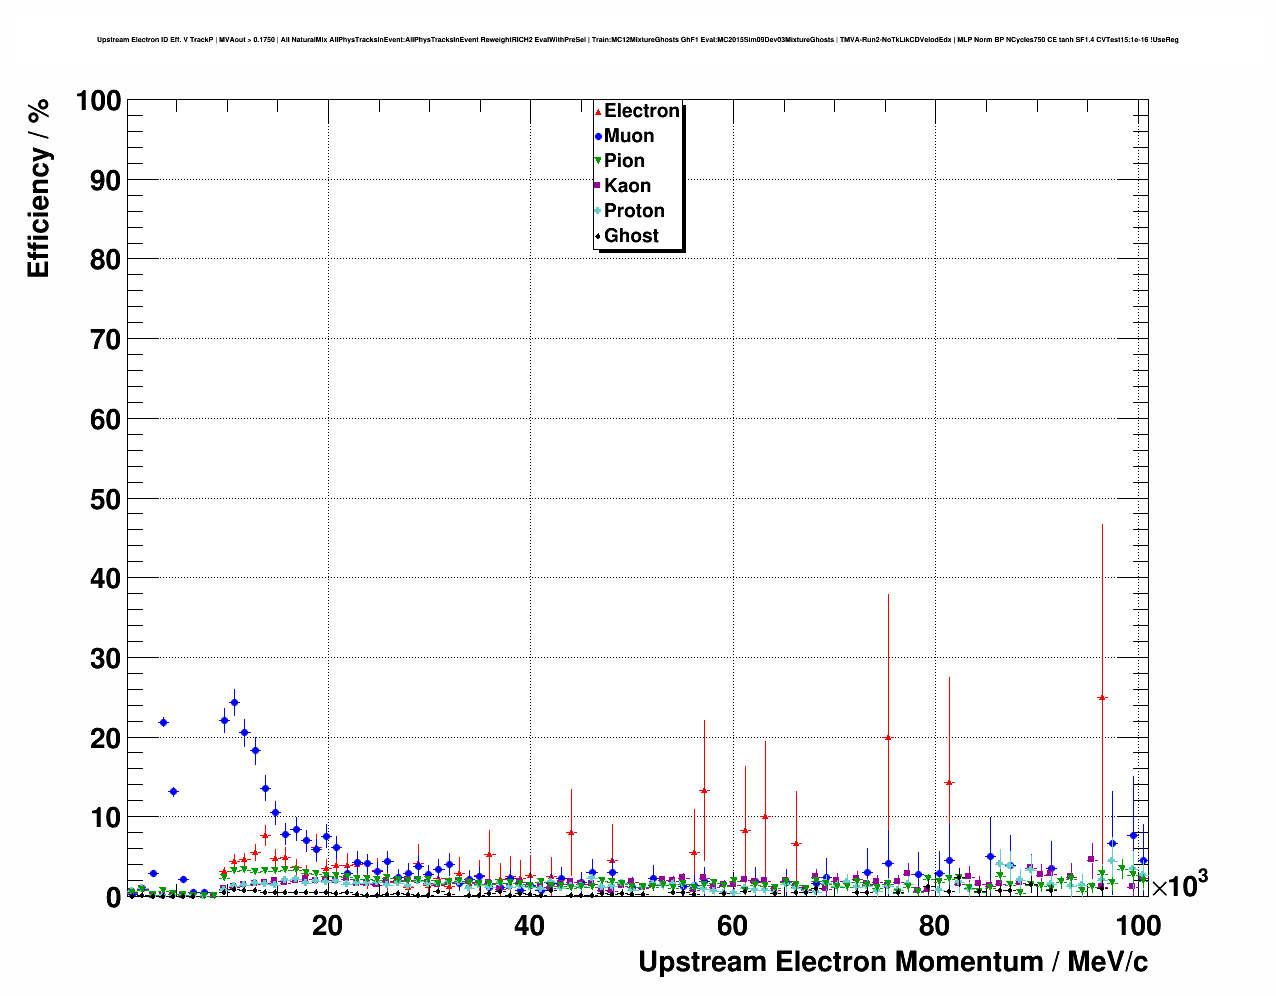Click the x-axis tick label '20'
Screen dimensions: 1276x996
pos(327,926)
